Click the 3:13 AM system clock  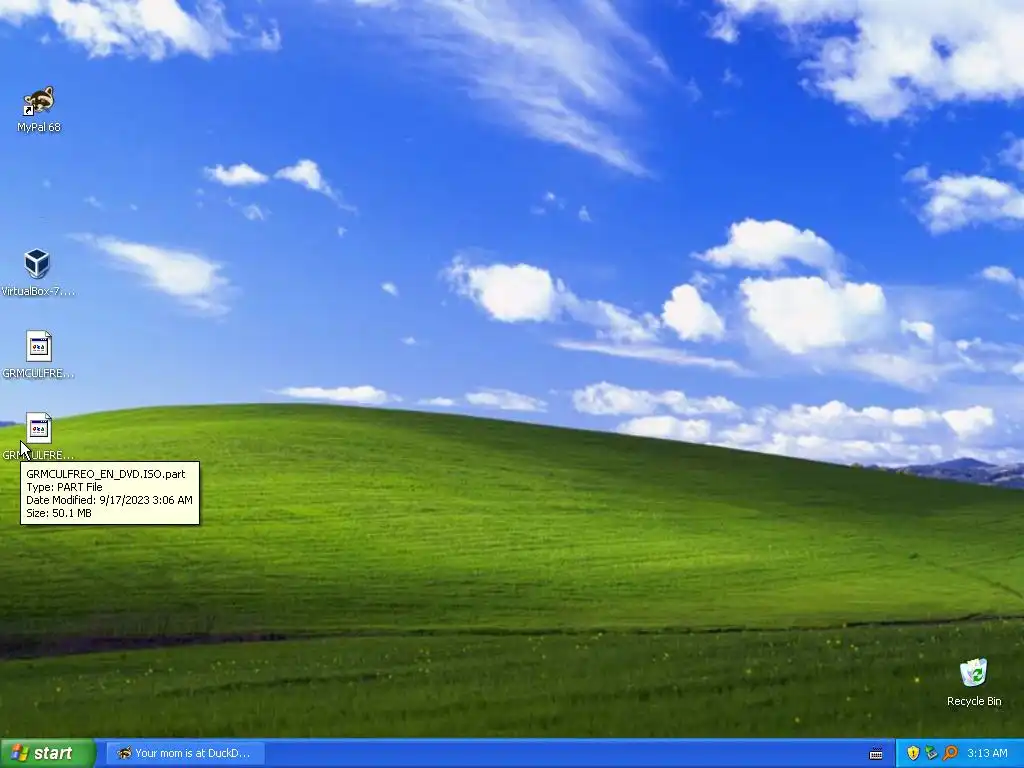pyautogui.click(x=987, y=753)
